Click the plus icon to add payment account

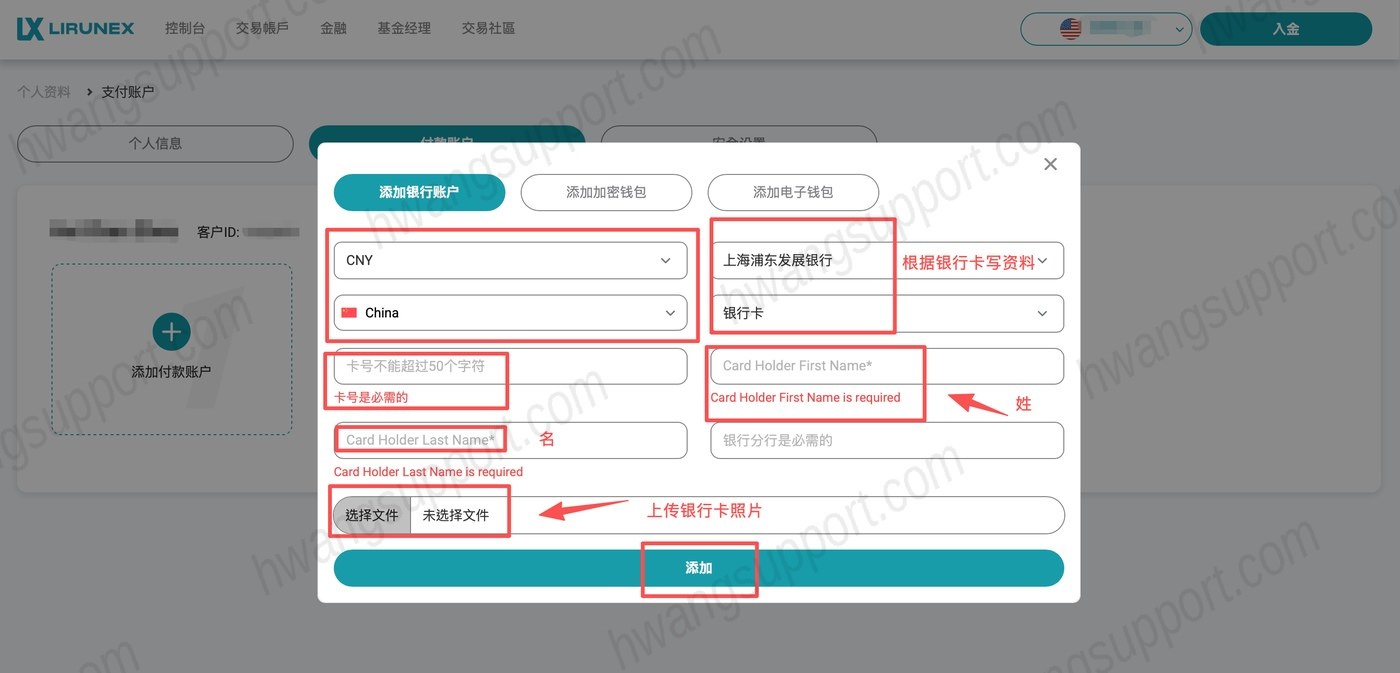[x=171, y=332]
